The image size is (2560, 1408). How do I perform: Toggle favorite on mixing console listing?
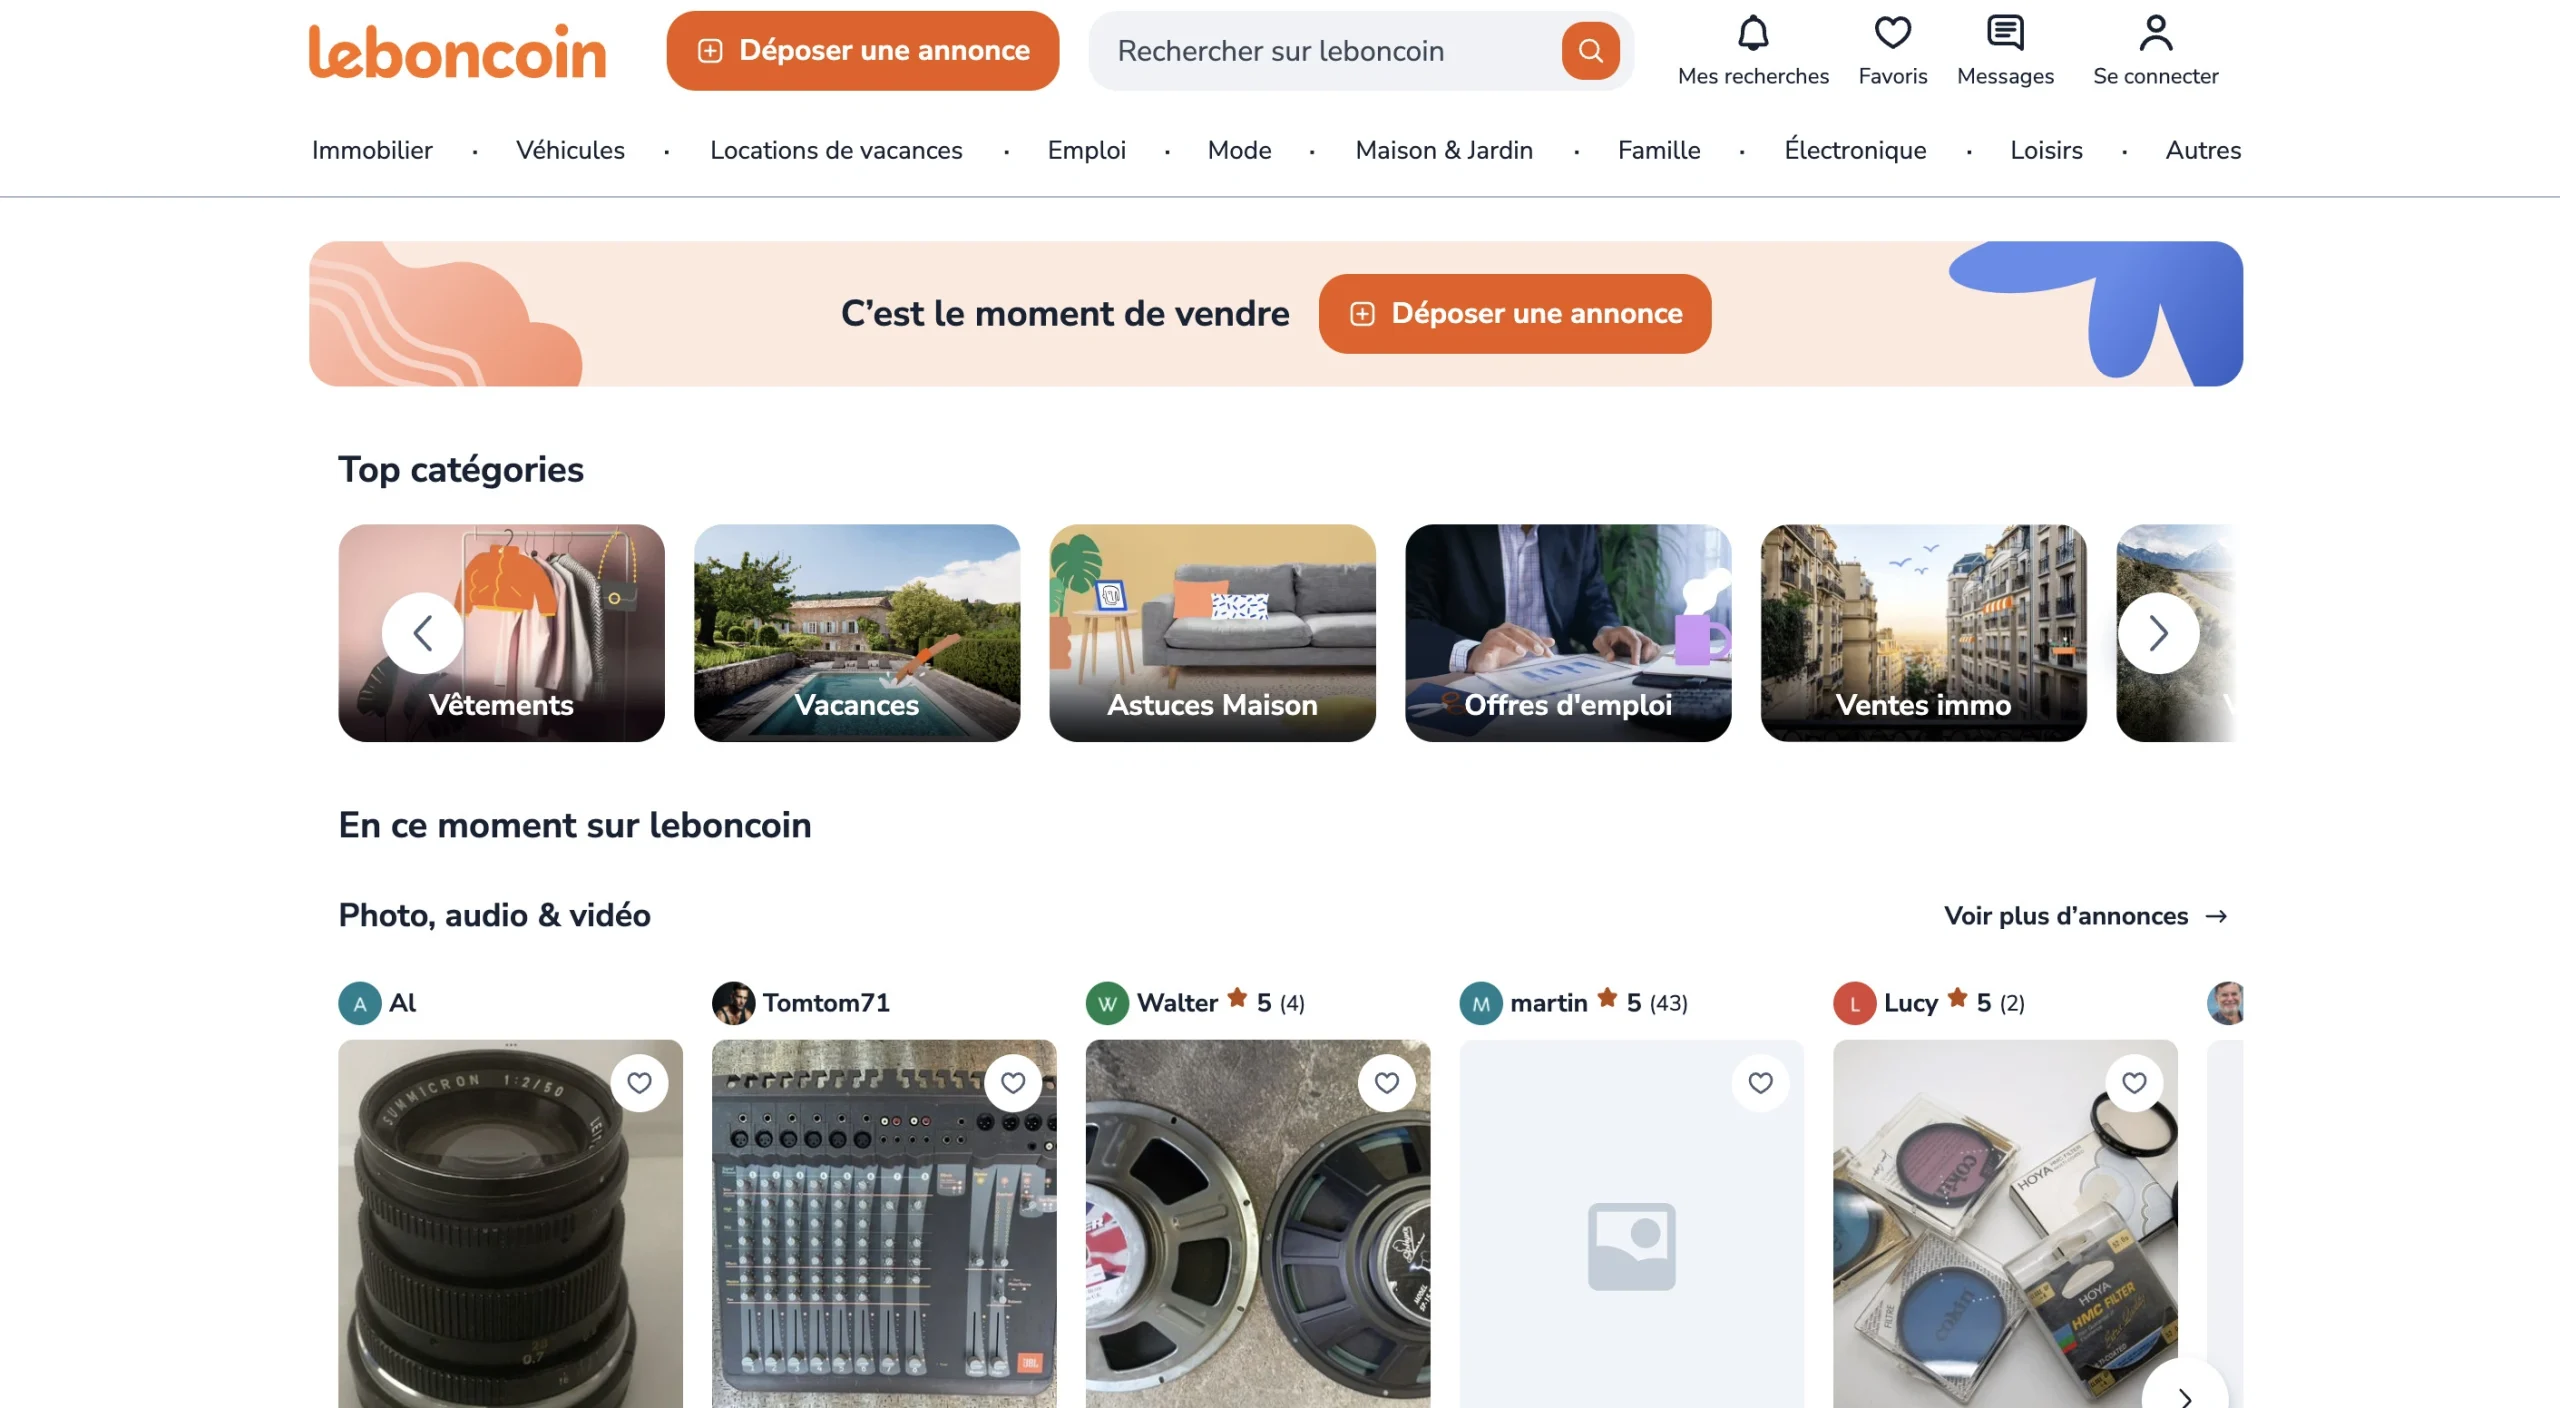1013,1083
